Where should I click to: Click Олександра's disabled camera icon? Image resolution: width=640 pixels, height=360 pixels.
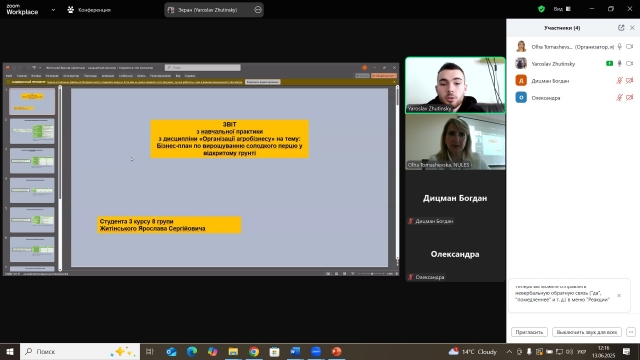tap(630, 98)
